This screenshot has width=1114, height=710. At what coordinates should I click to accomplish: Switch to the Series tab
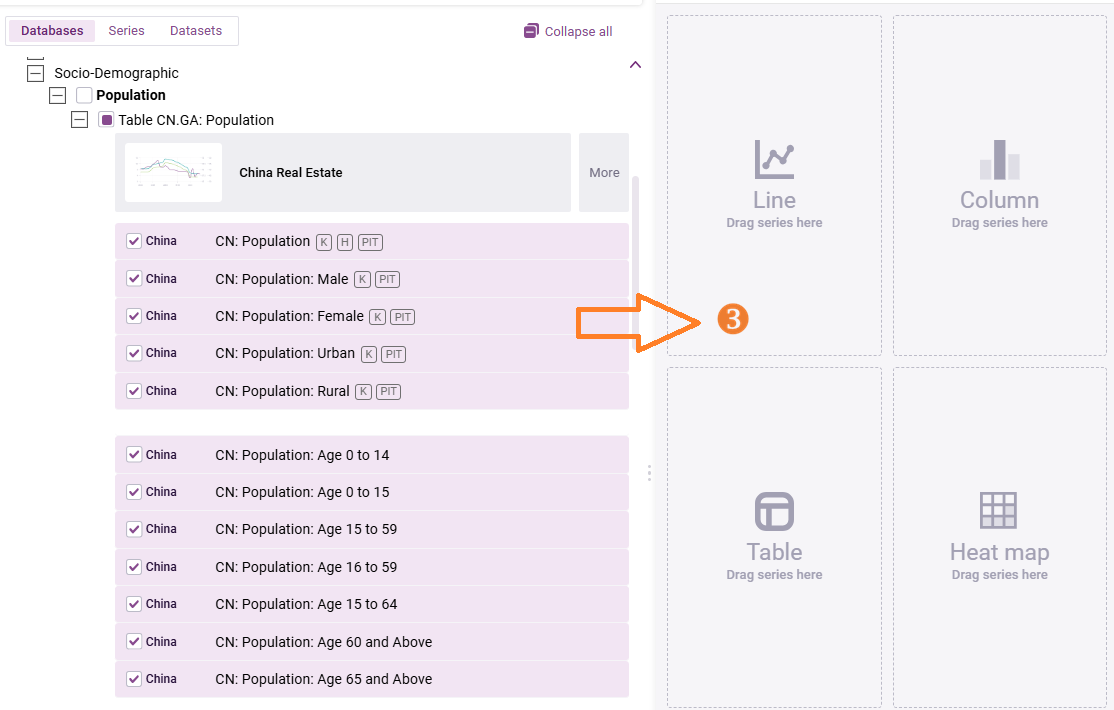point(126,31)
